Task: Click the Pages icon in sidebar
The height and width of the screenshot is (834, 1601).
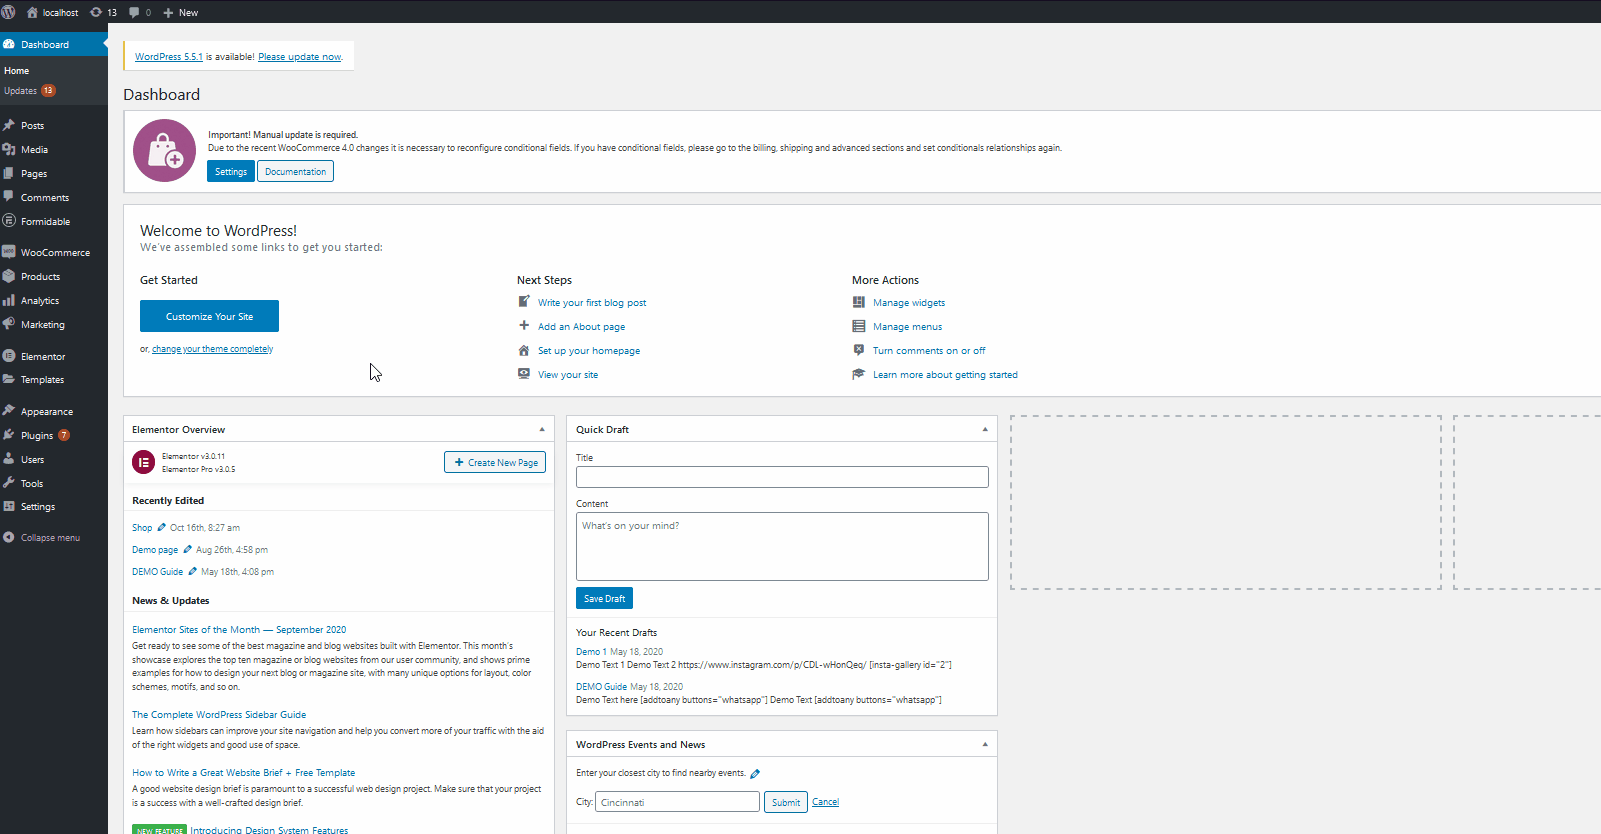Action: 9,173
